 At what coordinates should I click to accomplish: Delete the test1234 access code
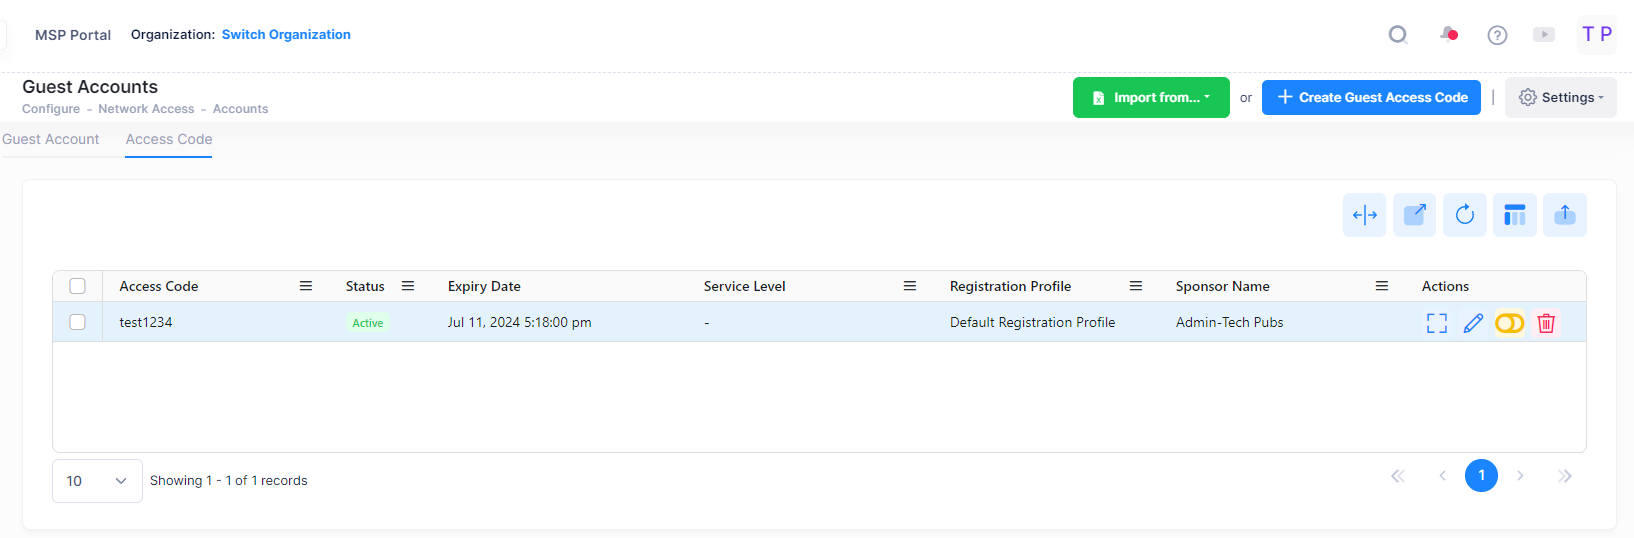[x=1546, y=323]
